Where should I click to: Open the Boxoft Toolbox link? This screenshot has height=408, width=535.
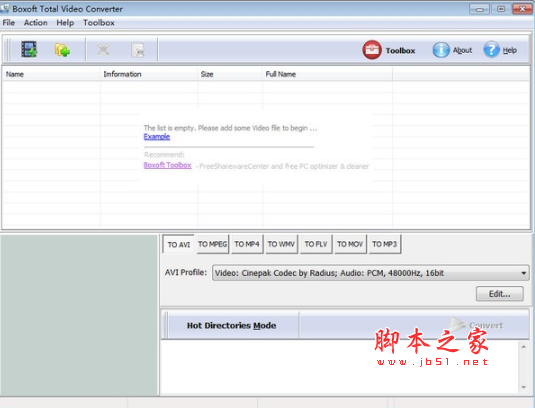168,165
